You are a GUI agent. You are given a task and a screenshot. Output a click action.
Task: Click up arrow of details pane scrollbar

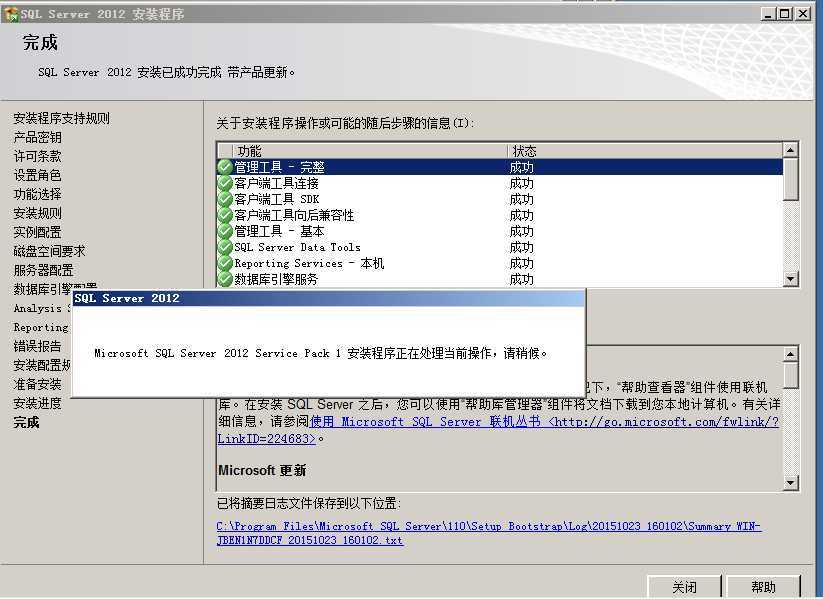[x=790, y=354]
